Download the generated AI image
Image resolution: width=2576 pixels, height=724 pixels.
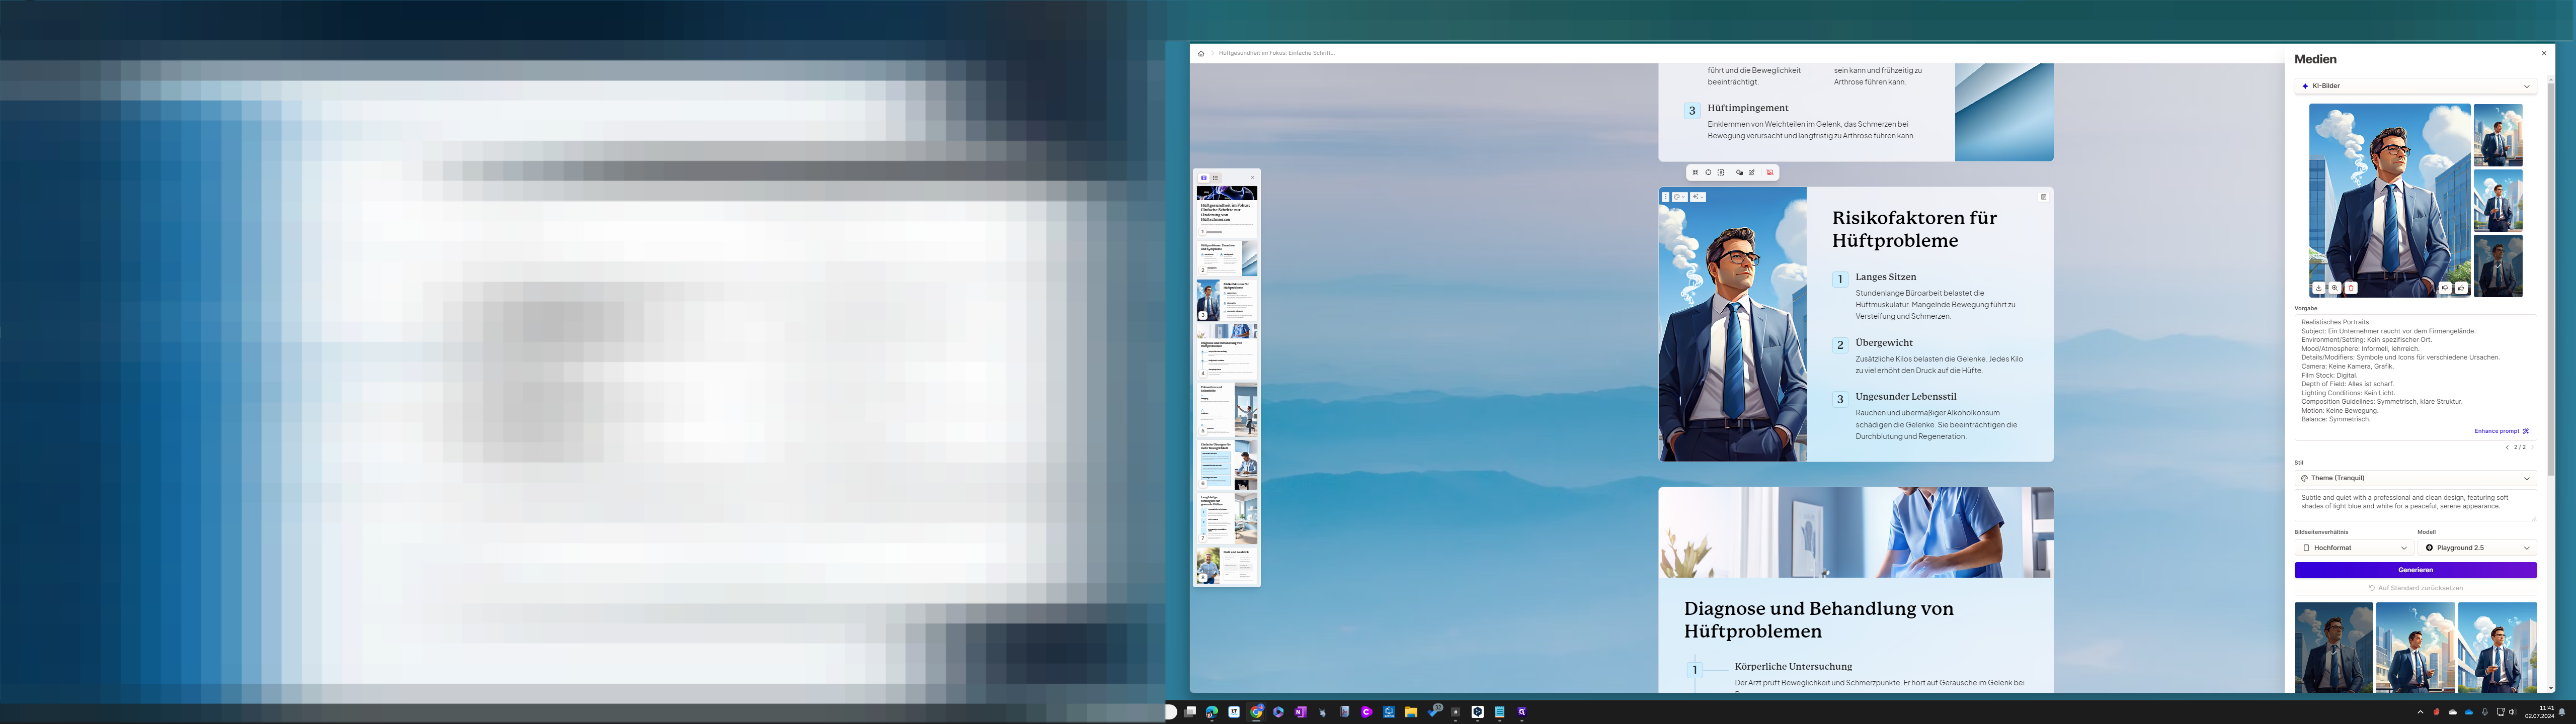[x=2319, y=288]
